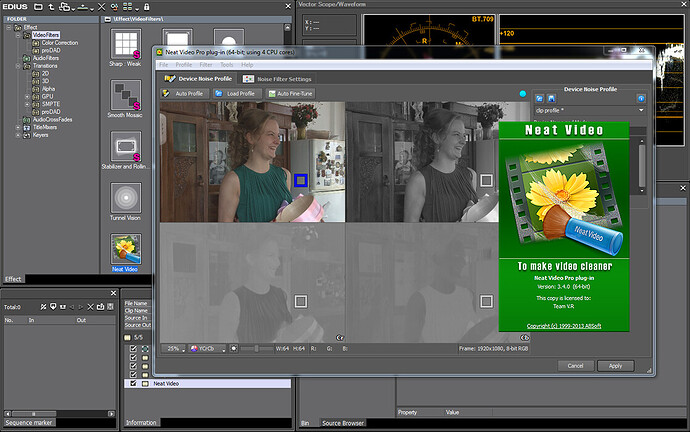Open the Profile menu in Neat Video
This screenshot has width=690, height=432.
click(x=184, y=65)
